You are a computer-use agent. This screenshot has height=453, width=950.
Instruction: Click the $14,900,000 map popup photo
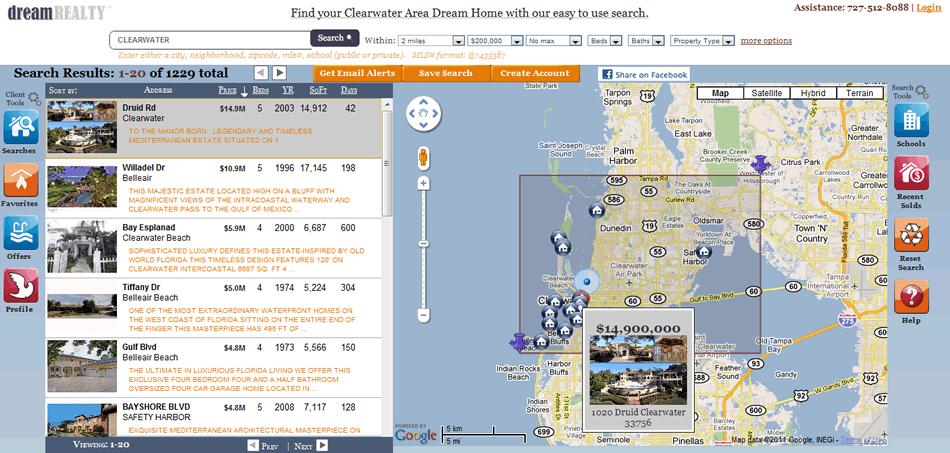click(x=638, y=370)
